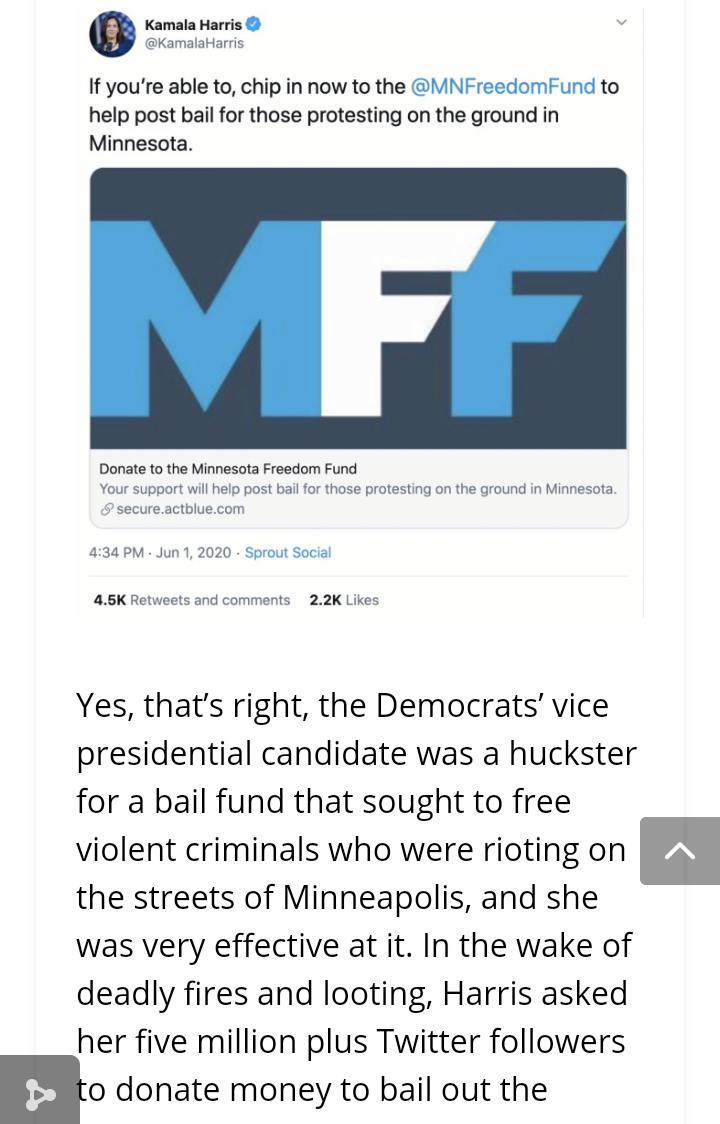Open the Sprout Social source link
Image resolution: width=720 pixels, height=1124 pixels.
[x=288, y=552]
